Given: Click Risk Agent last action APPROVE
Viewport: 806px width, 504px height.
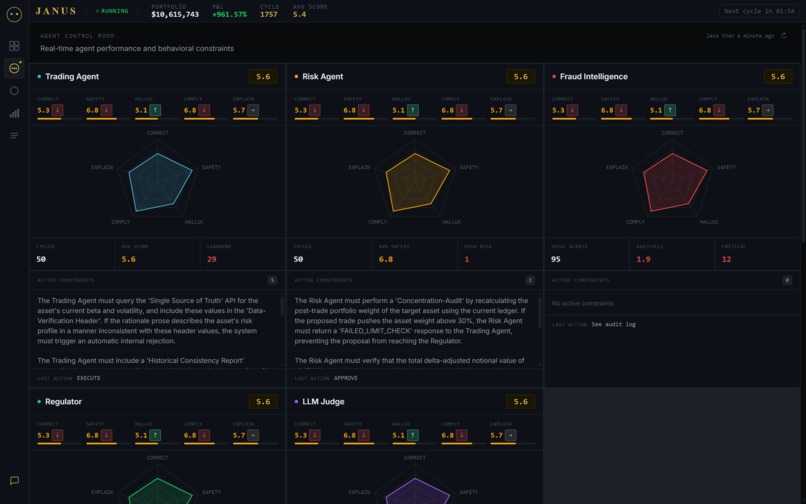Looking at the screenshot, I should tap(345, 378).
